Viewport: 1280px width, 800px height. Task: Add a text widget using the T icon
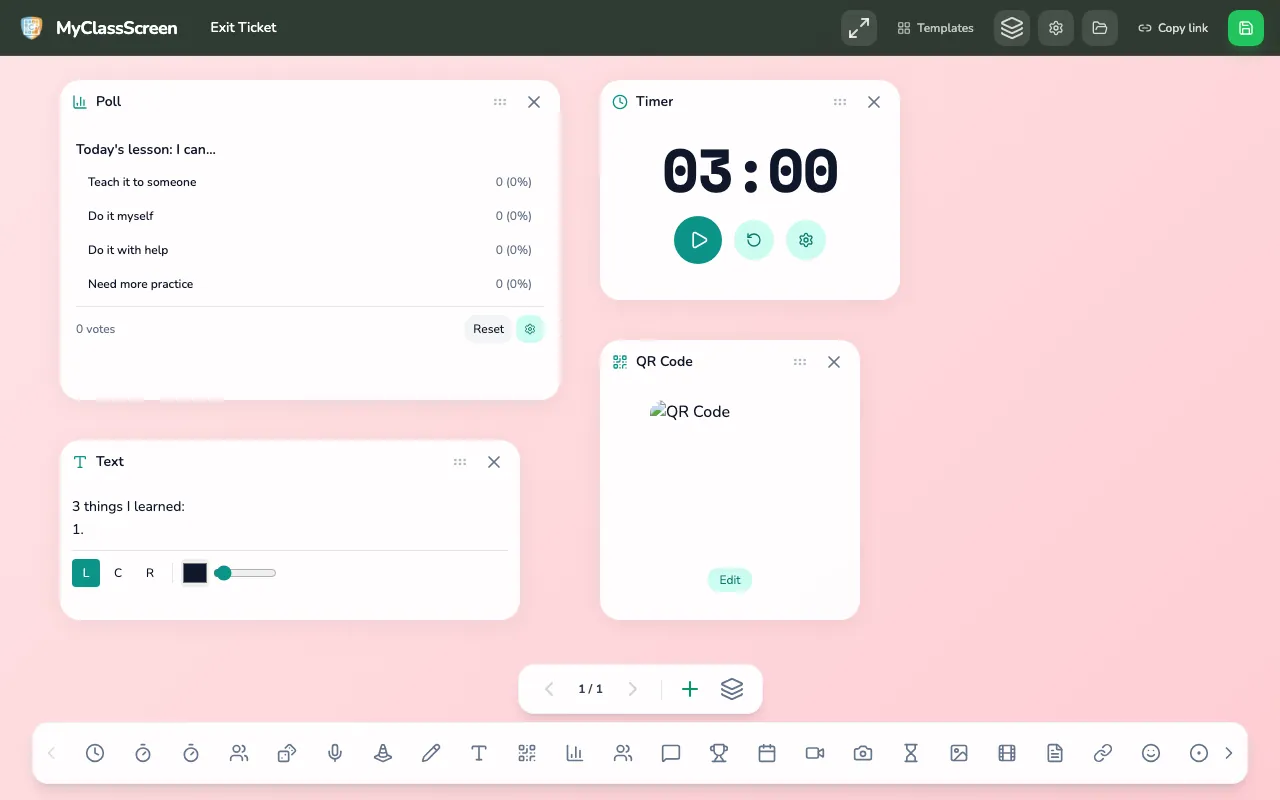479,753
